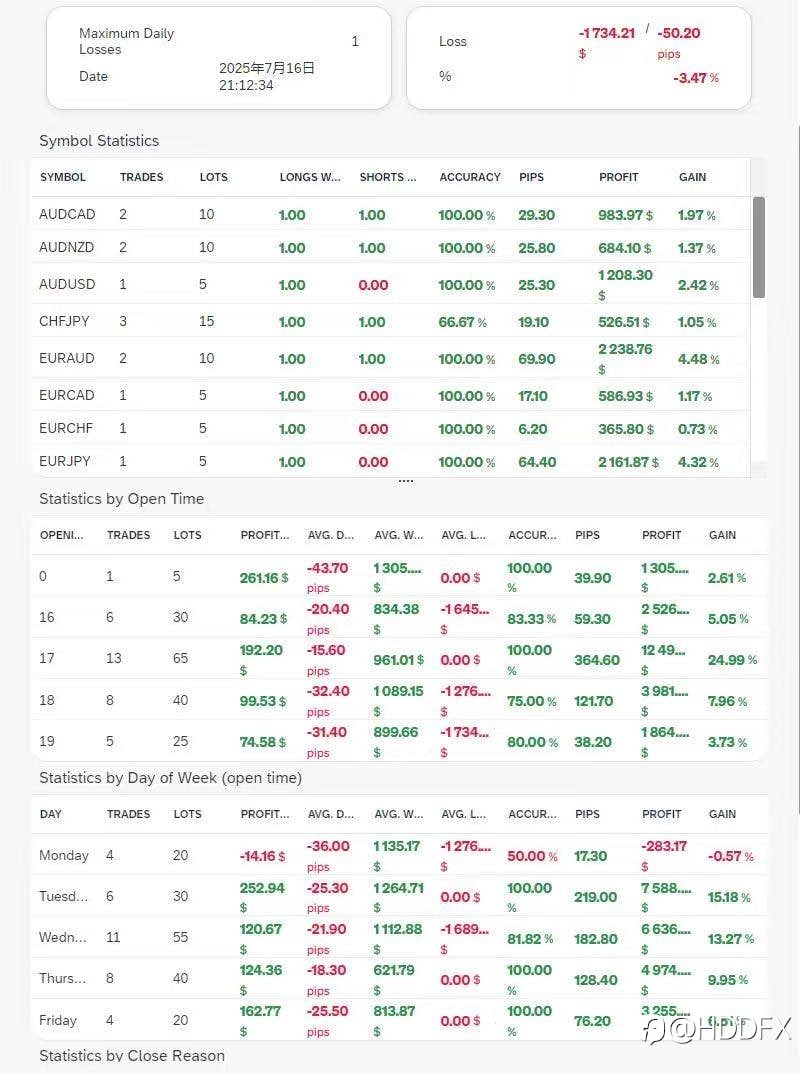This screenshot has height=1074, width=800.
Task: Select the CHFJPY row in Symbol Statistics
Action: point(391,321)
